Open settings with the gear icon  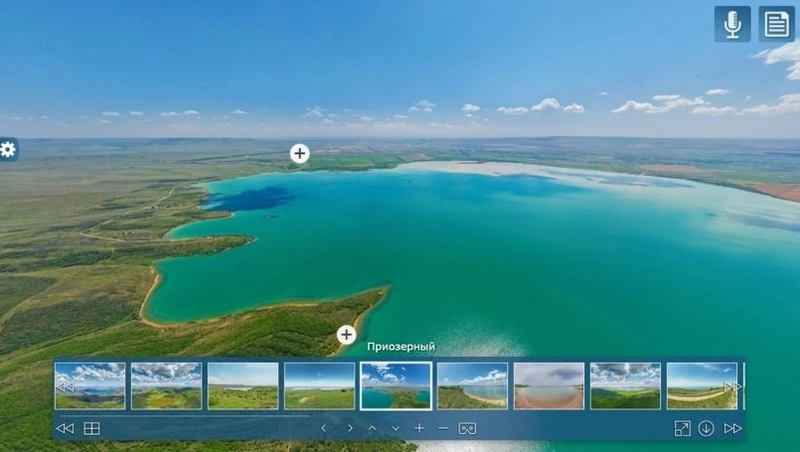pyautogui.click(x=8, y=149)
